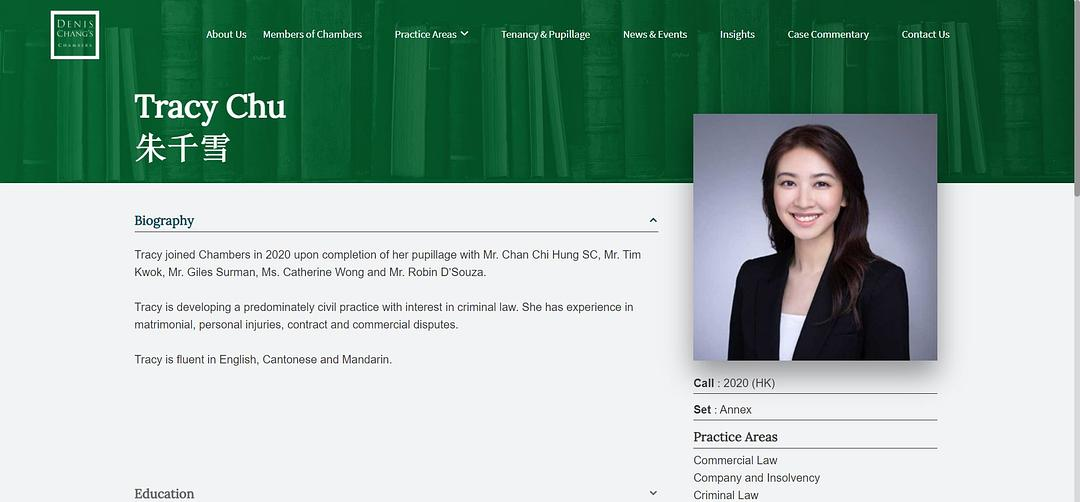The width and height of the screenshot is (1080, 502).
Task: Expand the Education section chevron
Action: (653, 493)
